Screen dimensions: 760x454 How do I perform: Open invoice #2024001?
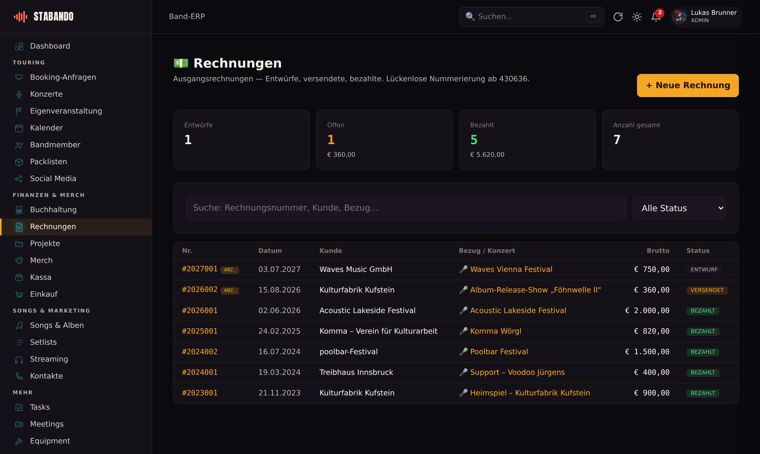[x=200, y=373]
